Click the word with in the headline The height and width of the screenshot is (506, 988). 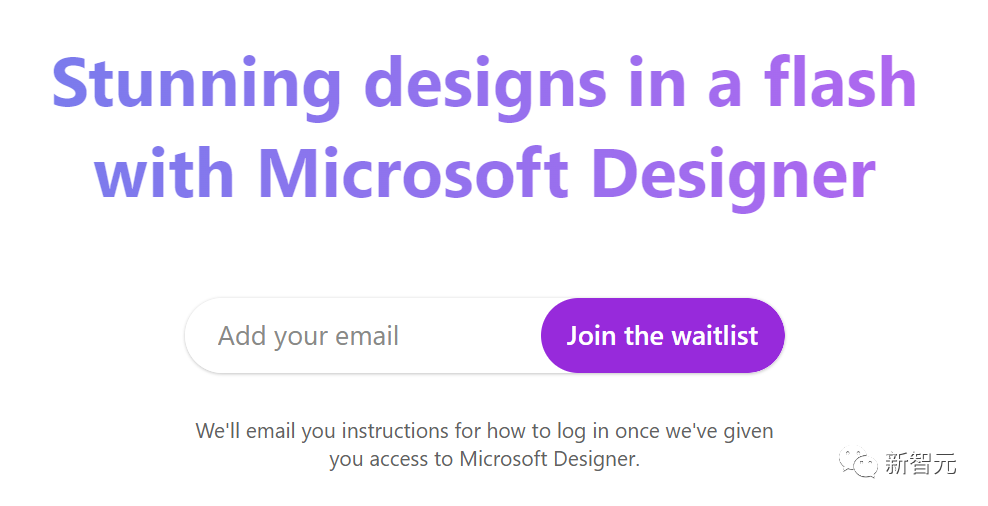coord(164,173)
